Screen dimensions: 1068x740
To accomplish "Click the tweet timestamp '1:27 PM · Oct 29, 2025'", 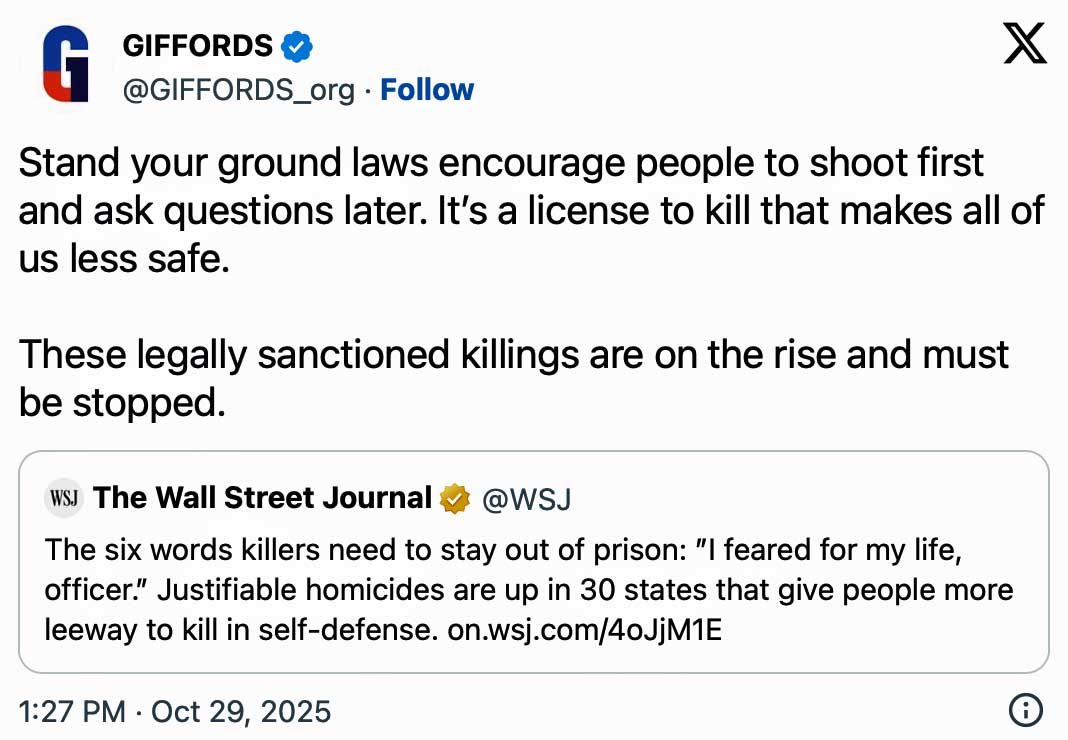I will click(x=174, y=711).
